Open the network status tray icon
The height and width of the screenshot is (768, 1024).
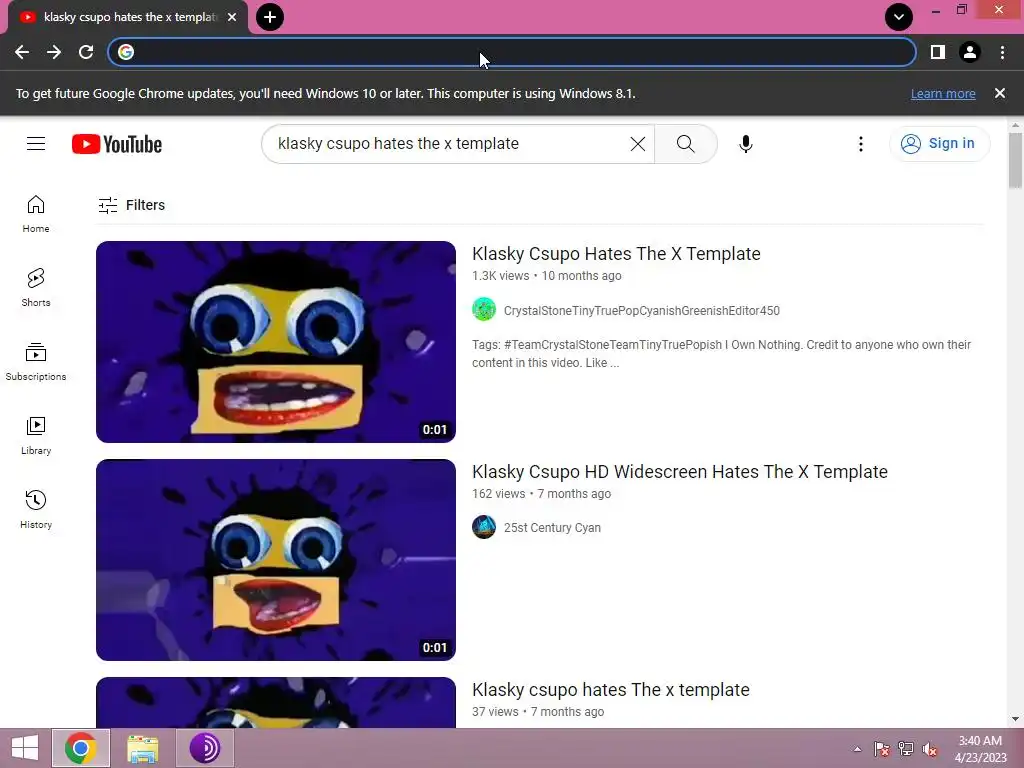coord(906,749)
